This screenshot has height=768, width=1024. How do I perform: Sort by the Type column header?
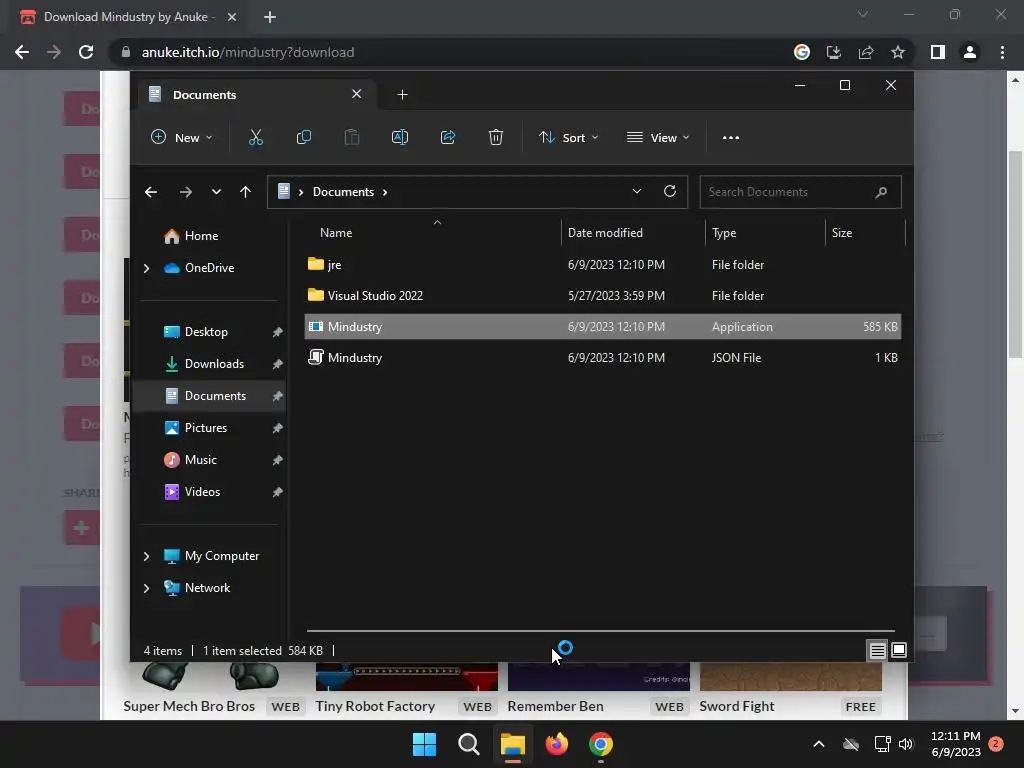pos(724,232)
